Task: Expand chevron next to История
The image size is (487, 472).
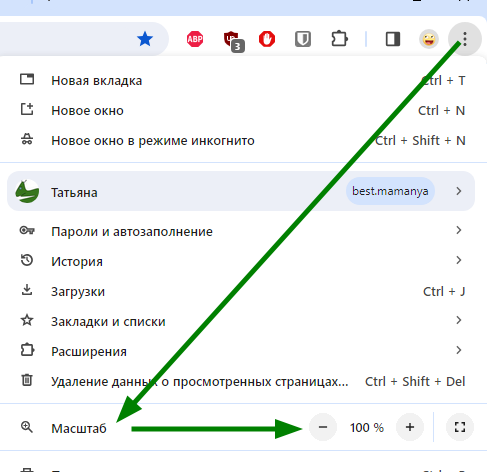Action: pos(459,260)
